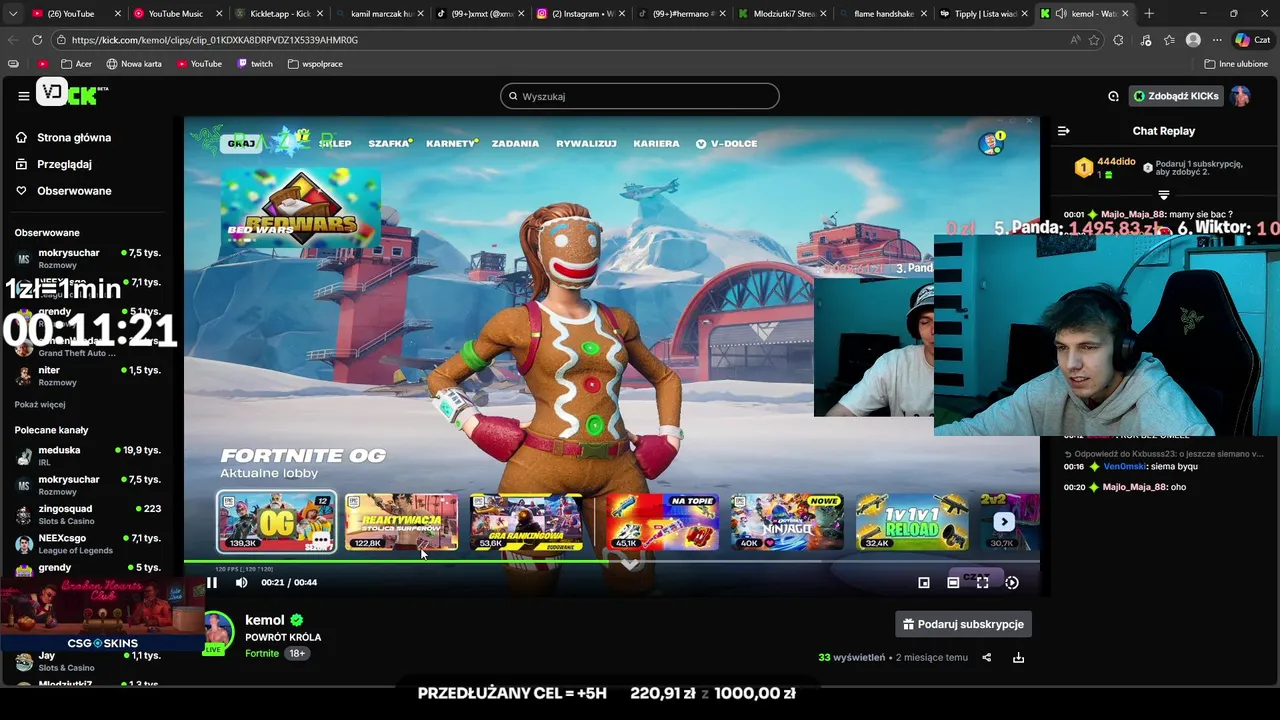Expand leaderboard chevron under 444dido
Screen dimensions: 1280x720
pos(1163,195)
